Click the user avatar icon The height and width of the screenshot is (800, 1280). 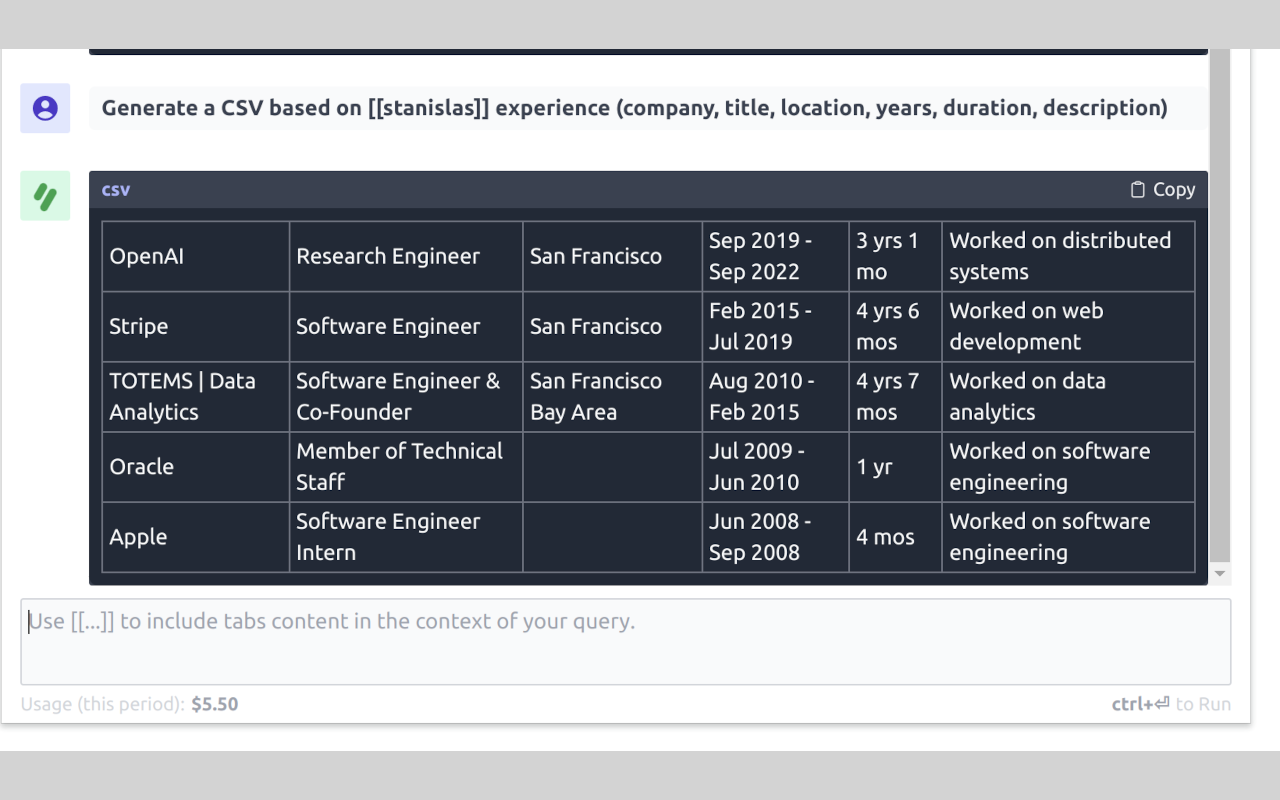45,108
